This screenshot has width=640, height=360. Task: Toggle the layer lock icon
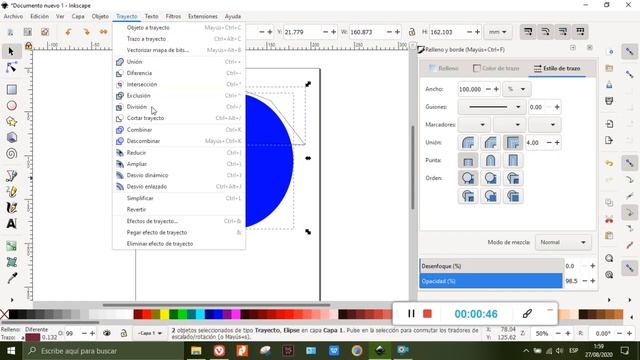click(124, 333)
